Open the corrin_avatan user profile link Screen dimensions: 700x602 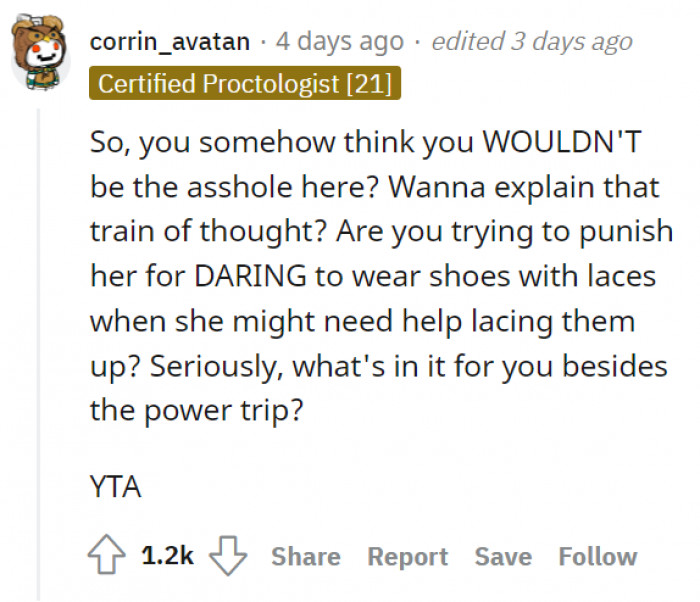169,41
